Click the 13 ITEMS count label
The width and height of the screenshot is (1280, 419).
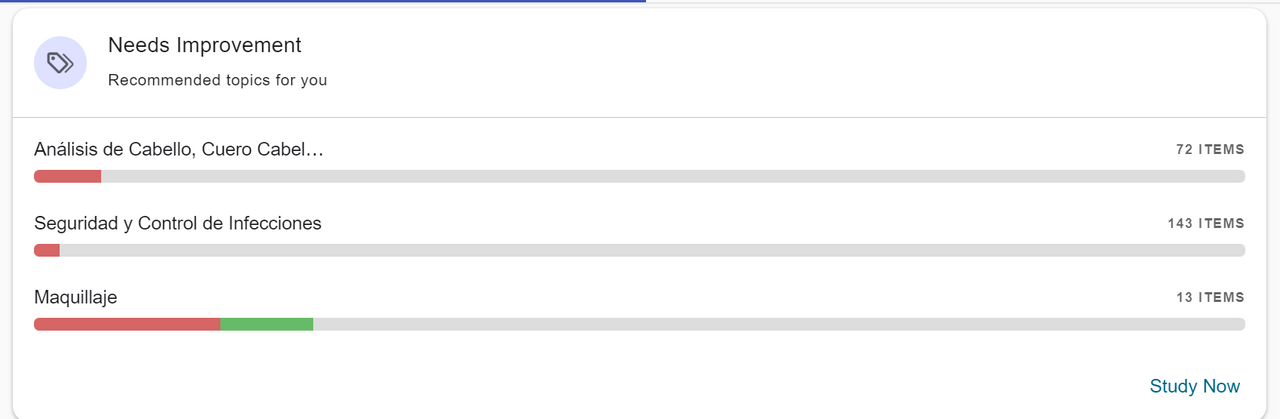[1210, 298]
